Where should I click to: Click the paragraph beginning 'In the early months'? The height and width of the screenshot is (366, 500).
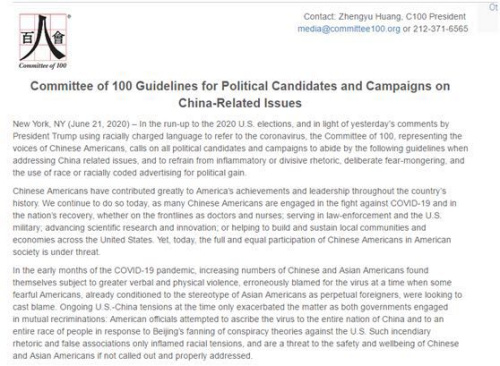pyautogui.click(x=237, y=313)
